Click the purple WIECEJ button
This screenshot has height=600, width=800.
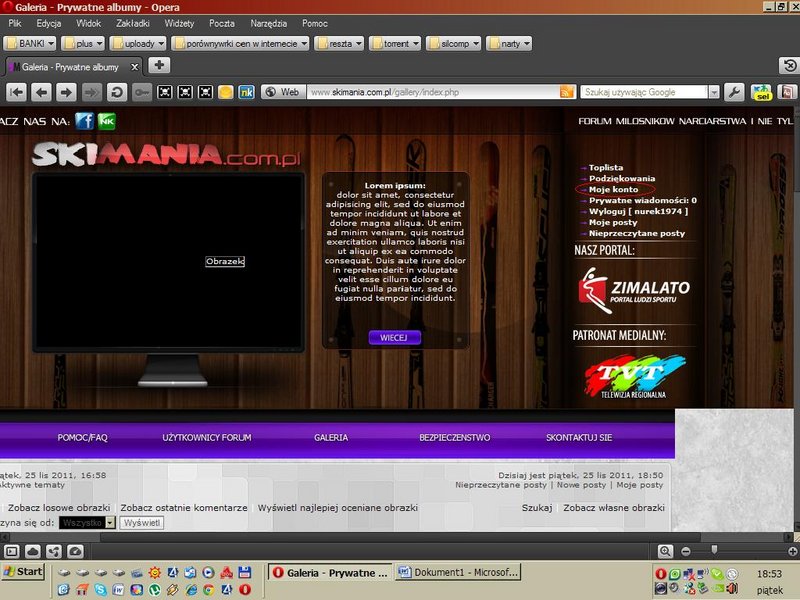pyautogui.click(x=394, y=338)
